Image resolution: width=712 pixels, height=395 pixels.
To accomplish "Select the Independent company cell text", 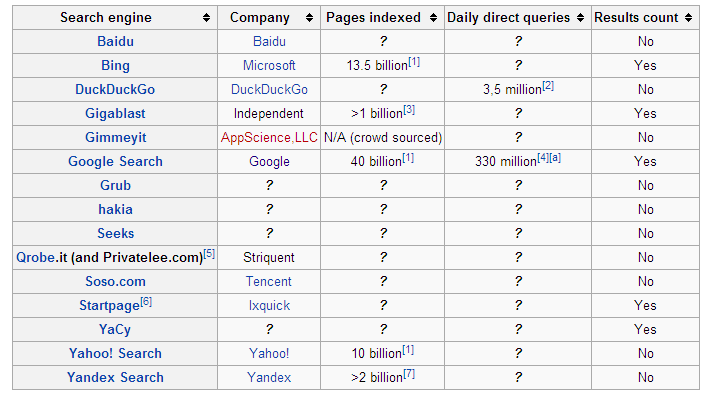I will 268,114.
